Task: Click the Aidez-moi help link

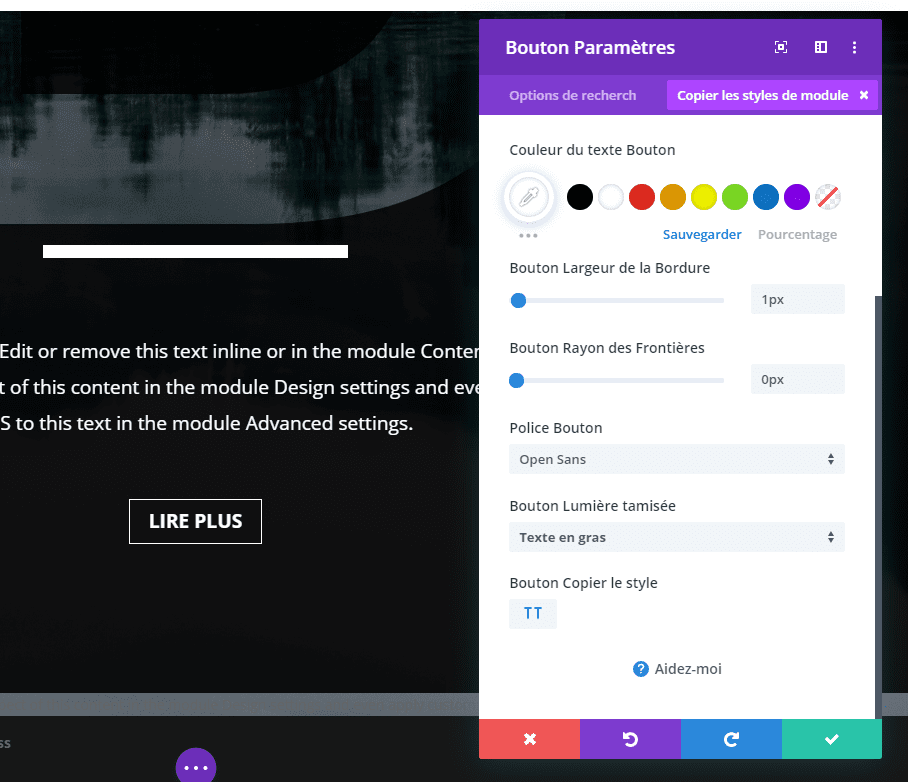Action: (x=688, y=669)
